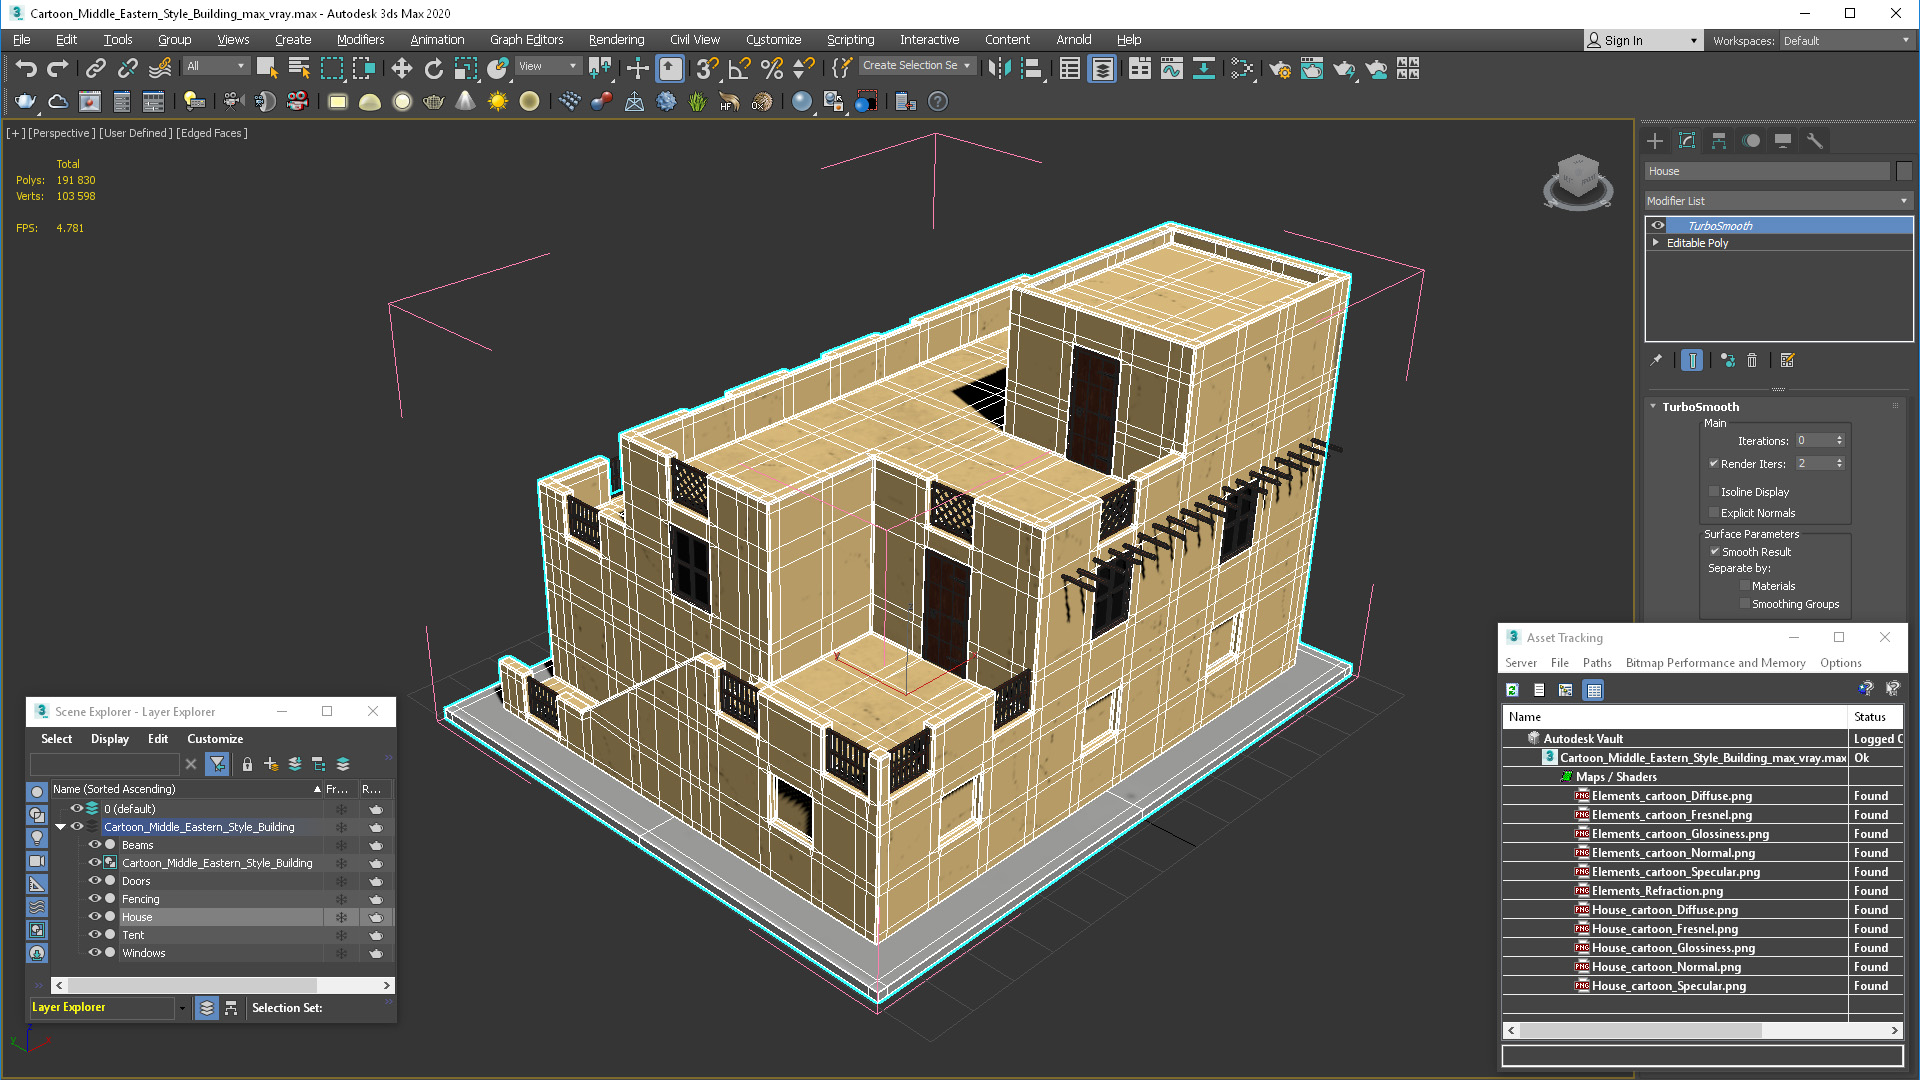Screen dimensions: 1920x1080
Task: Toggle TurboSmooth modifier visibility eye
Action: click(x=1658, y=226)
